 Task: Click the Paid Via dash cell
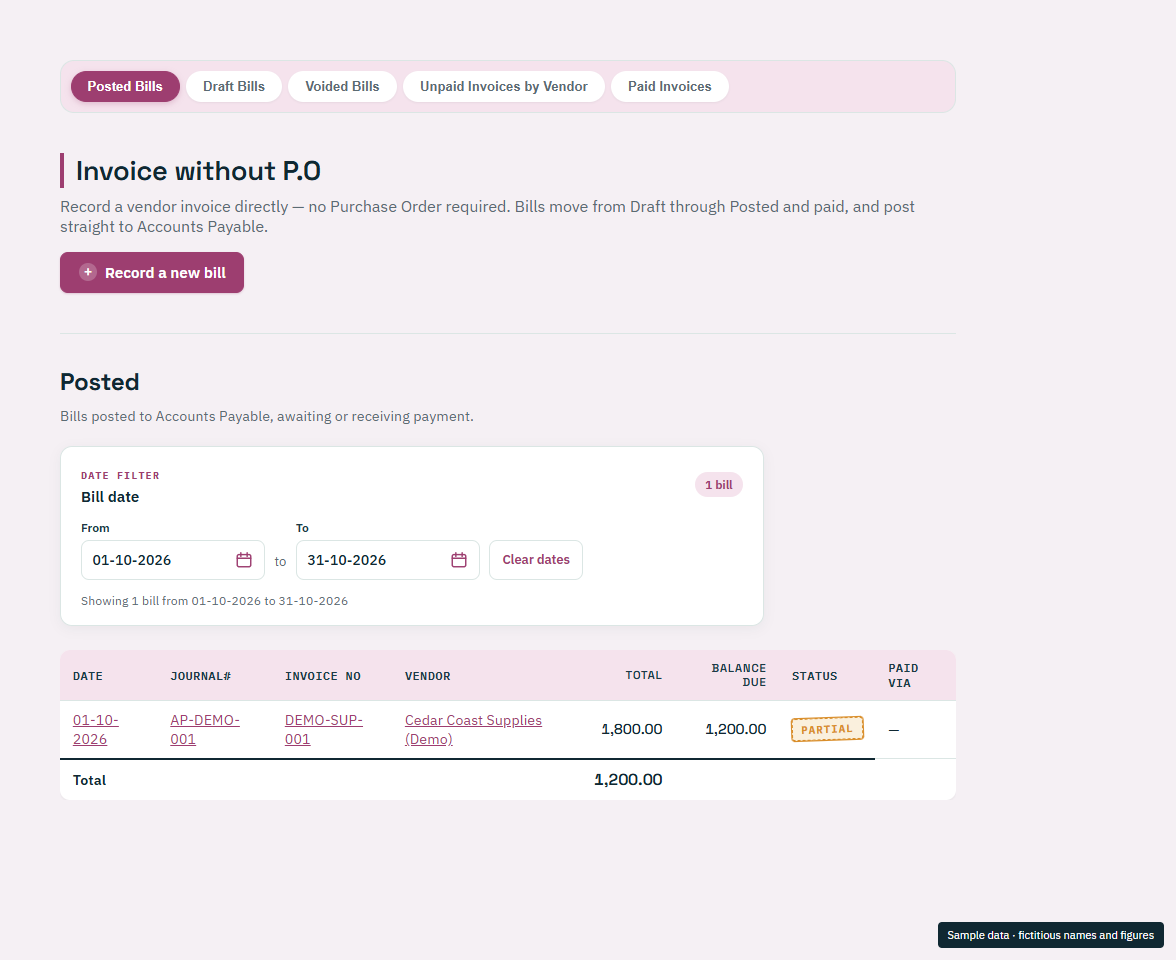tap(894, 730)
